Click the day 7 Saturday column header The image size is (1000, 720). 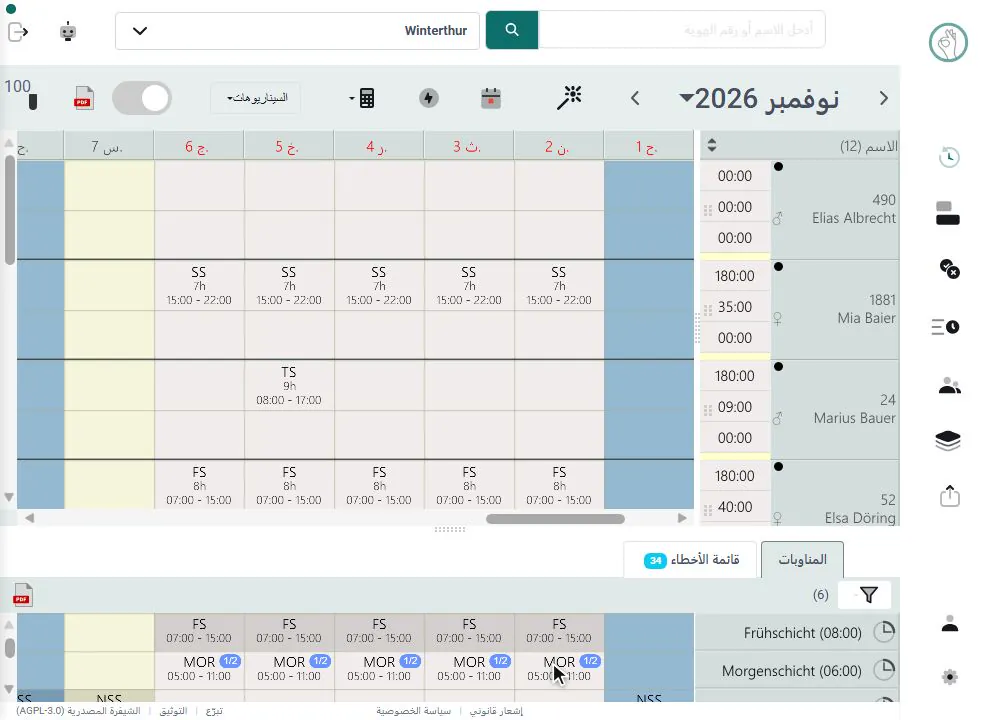[x=108, y=146]
